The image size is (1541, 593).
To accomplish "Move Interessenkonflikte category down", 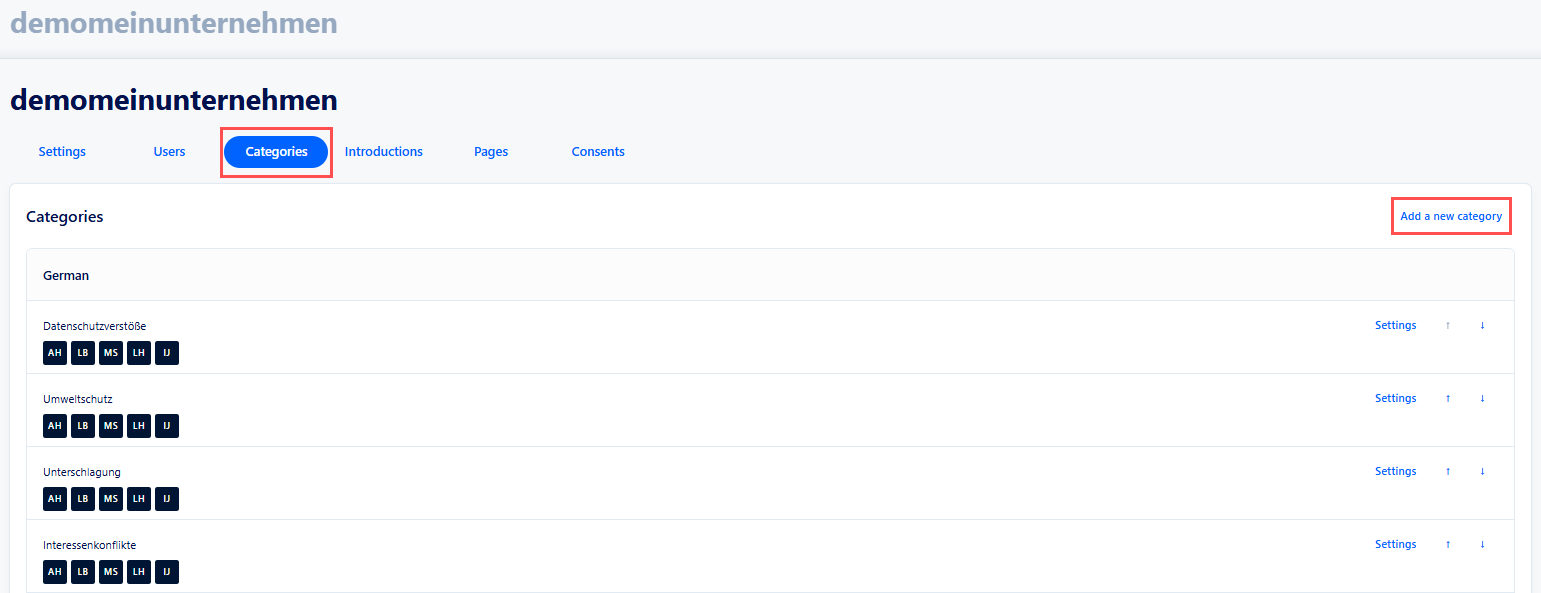I will coord(1482,544).
